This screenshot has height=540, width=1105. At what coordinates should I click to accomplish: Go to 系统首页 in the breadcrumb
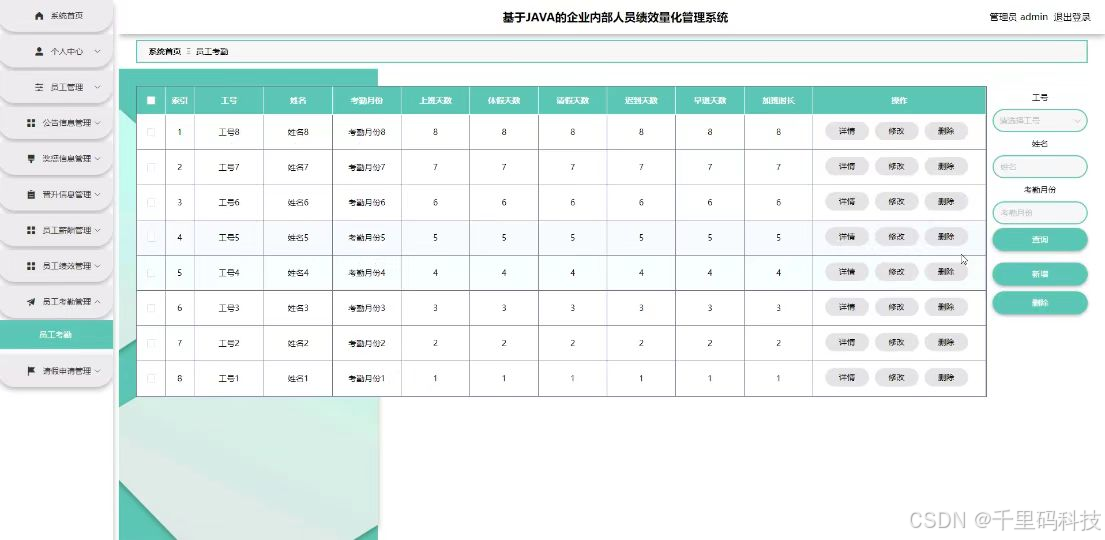pos(165,51)
